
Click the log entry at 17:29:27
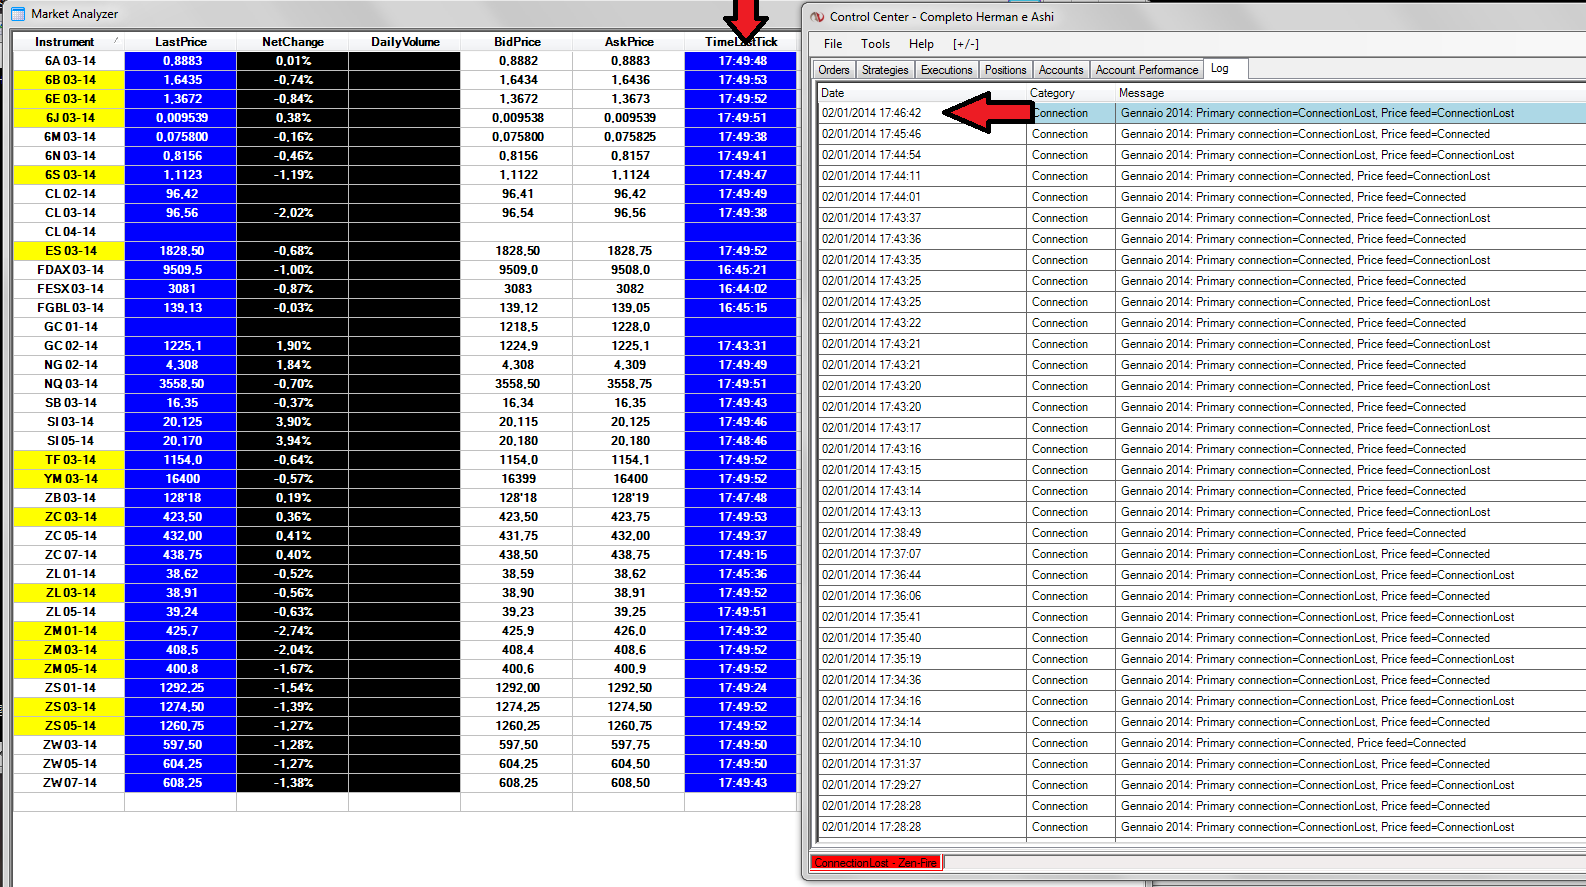click(x=1202, y=785)
